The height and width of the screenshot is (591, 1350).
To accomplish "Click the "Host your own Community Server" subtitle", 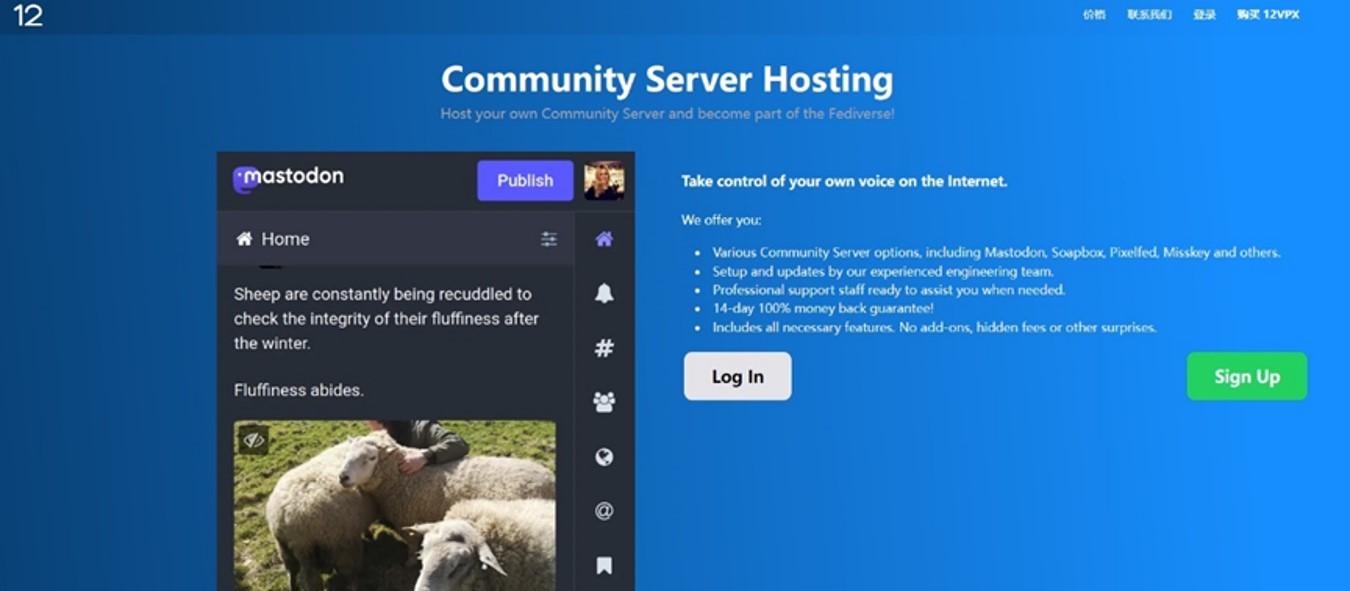I will pos(667,114).
